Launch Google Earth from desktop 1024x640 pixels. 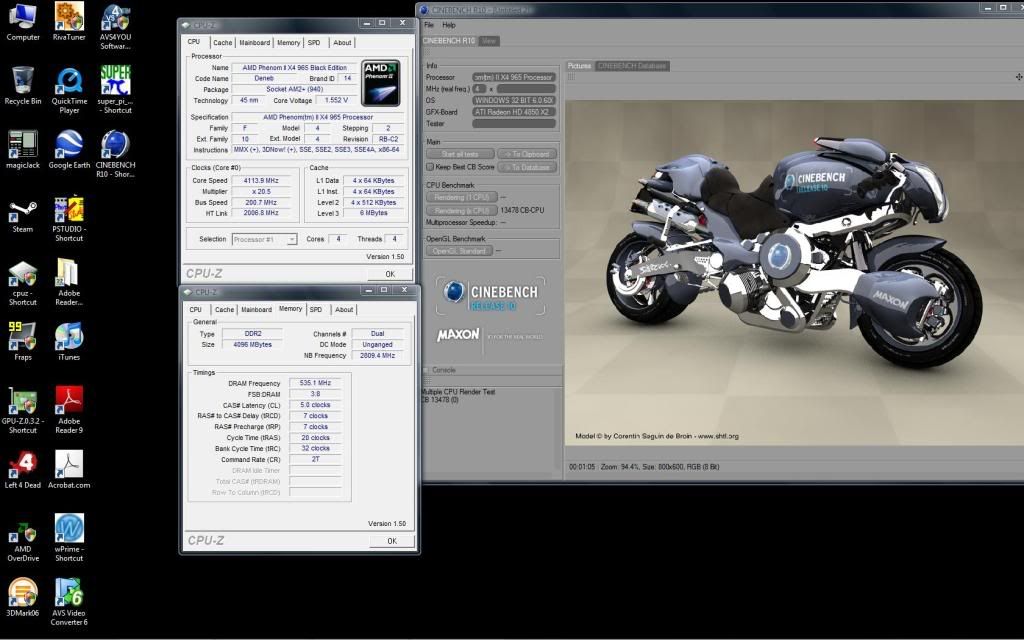click(x=69, y=146)
